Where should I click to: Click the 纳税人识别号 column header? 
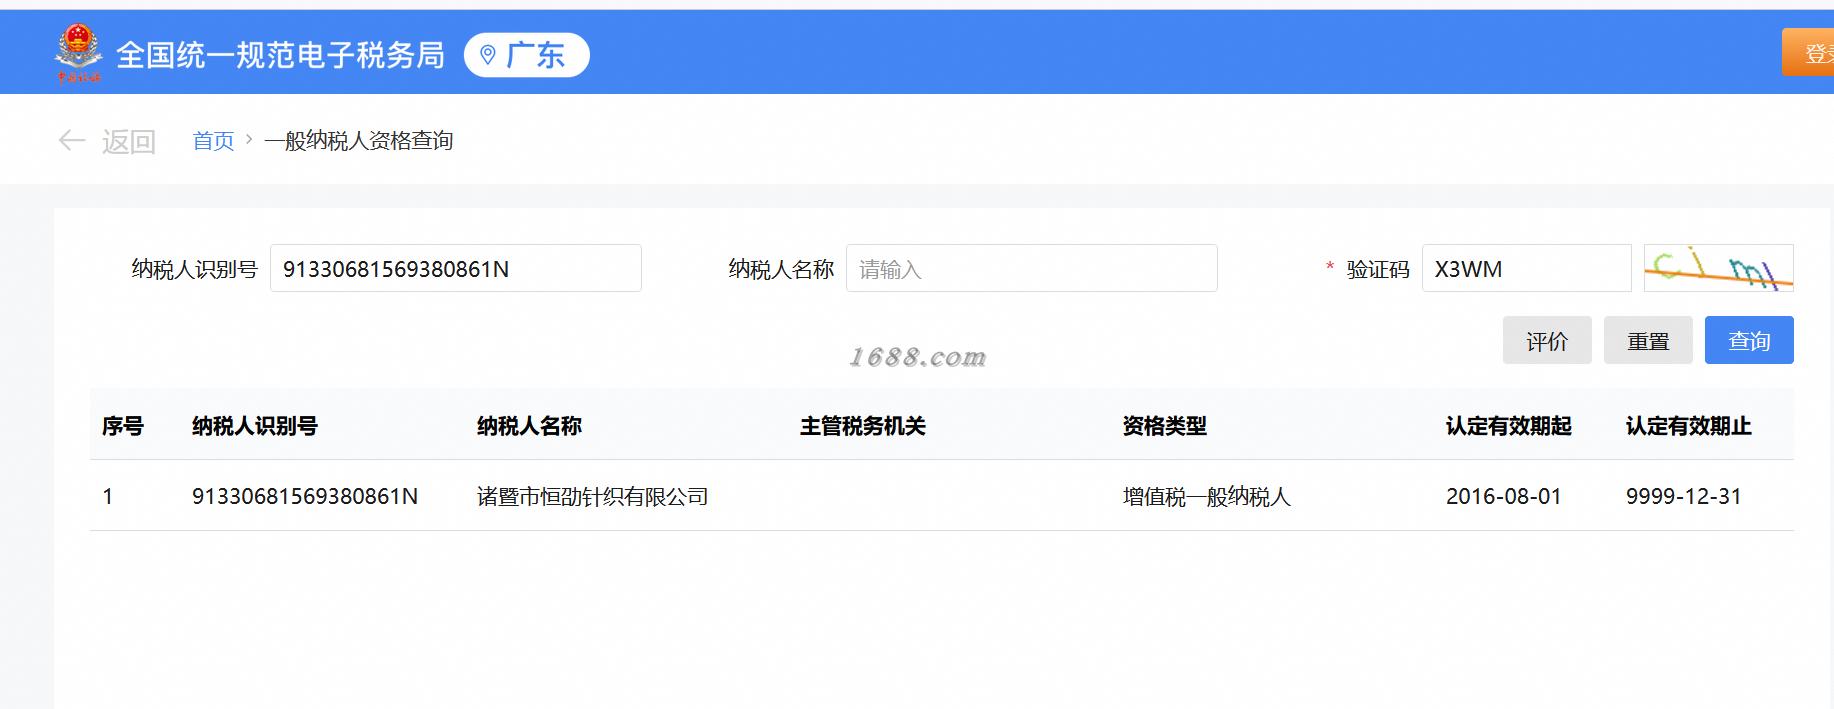coord(255,426)
